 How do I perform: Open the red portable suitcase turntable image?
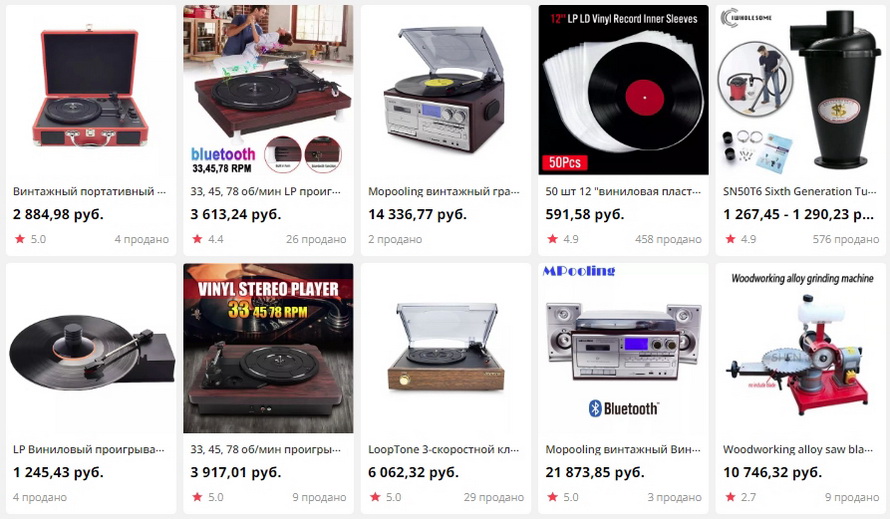pyautogui.click(x=91, y=90)
